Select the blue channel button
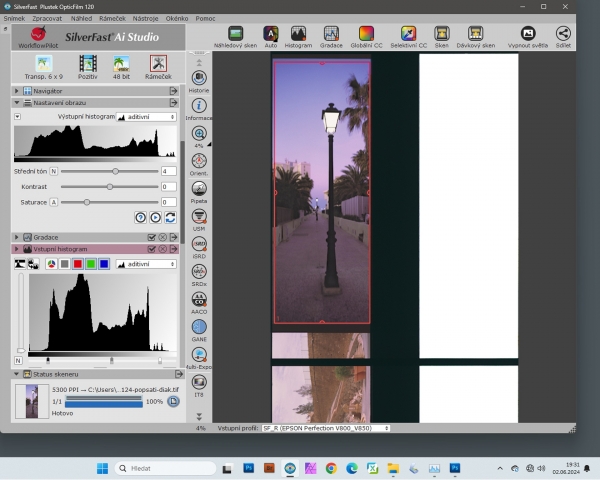 104,264
